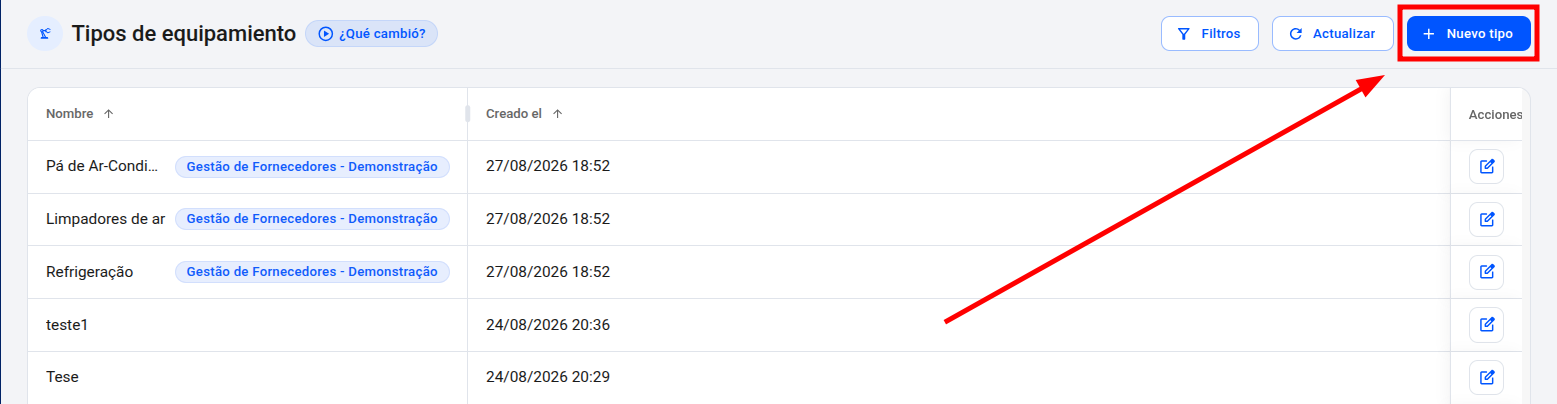Click the Nombre column resize handle
The height and width of the screenshot is (404, 1557).
(x=467, y=114)
